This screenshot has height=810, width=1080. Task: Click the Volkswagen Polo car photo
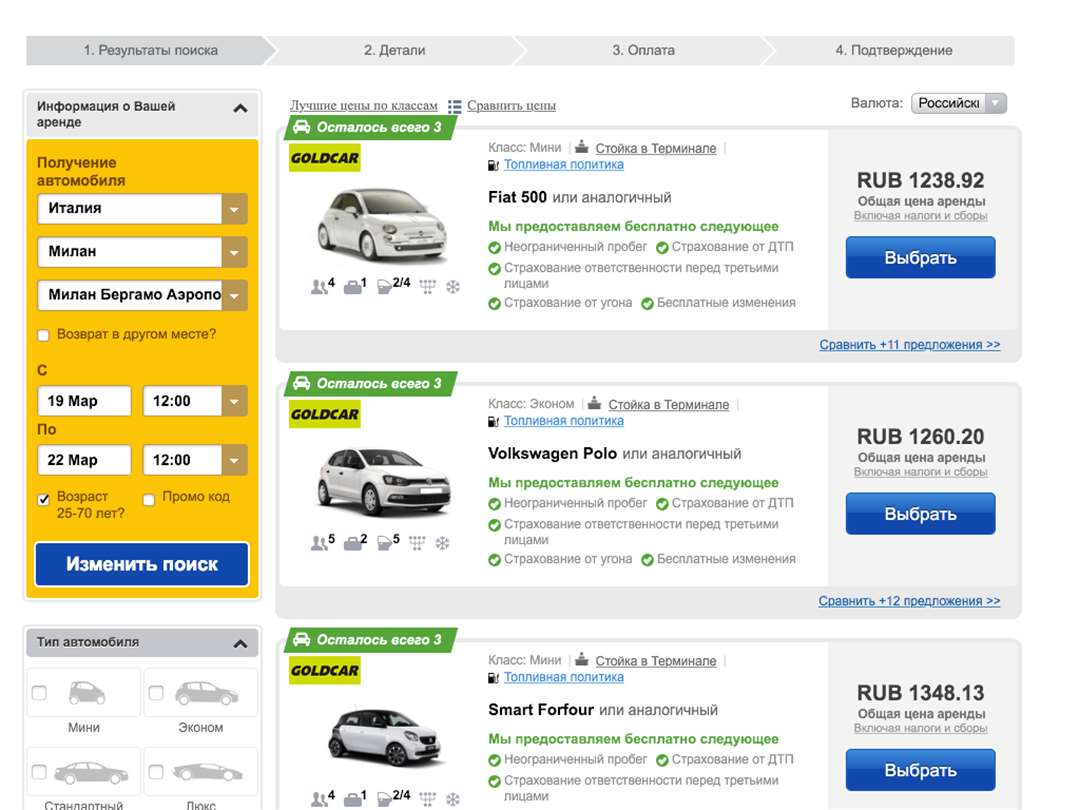click(383, 481)
